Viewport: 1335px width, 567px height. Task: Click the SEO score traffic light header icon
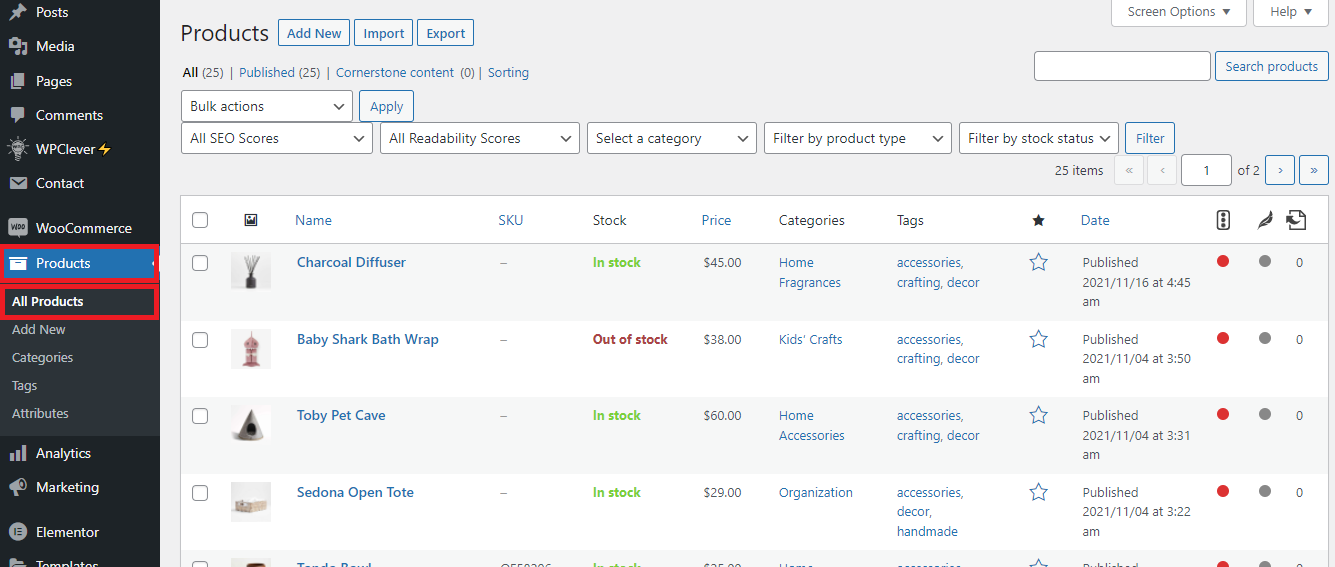1223,220
